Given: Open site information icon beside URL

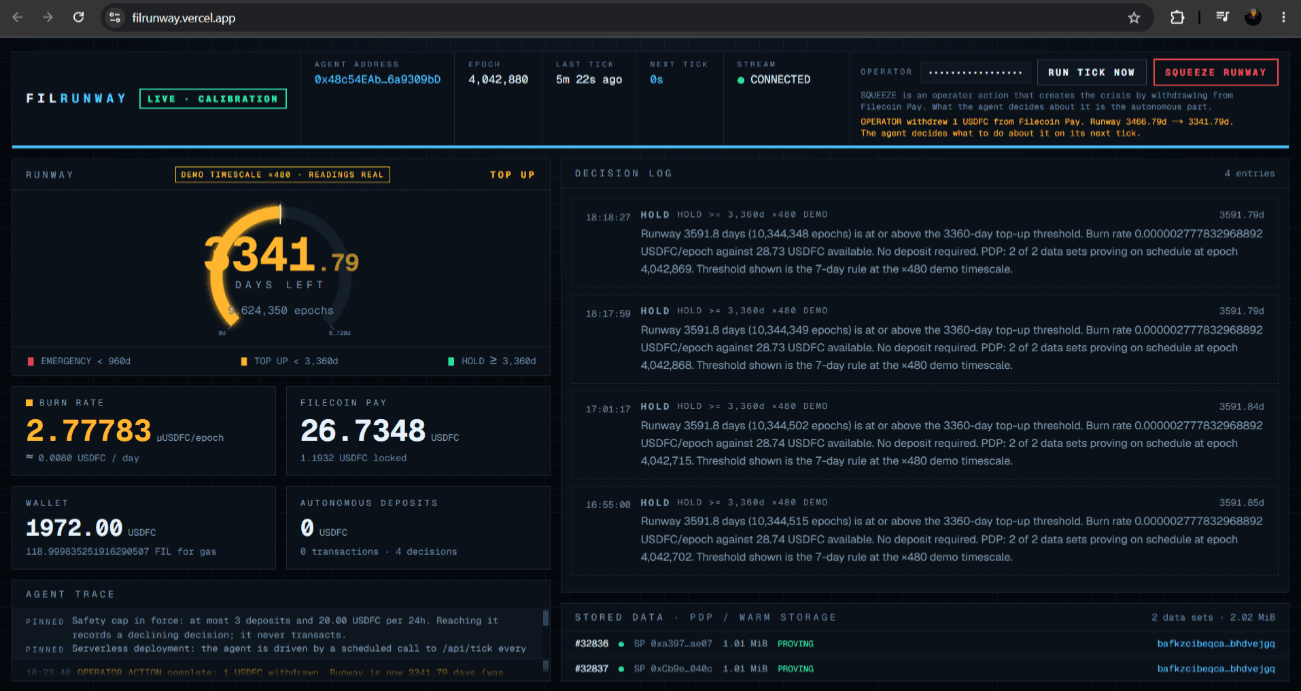Looking at the screenshot, I should click(115, 17).
